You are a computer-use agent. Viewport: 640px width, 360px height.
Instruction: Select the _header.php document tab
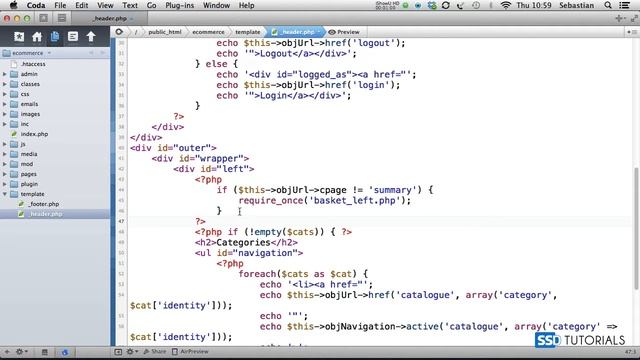(109, 18)
